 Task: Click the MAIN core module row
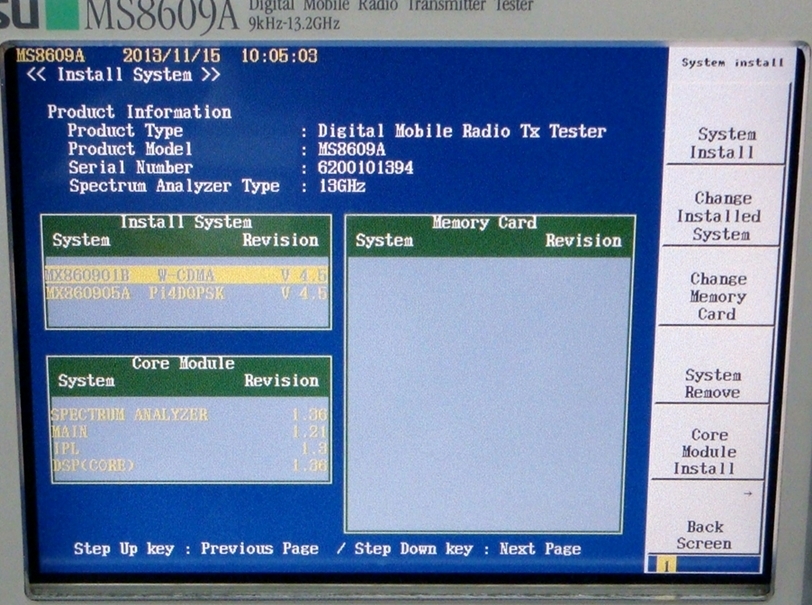pos(190,431)
